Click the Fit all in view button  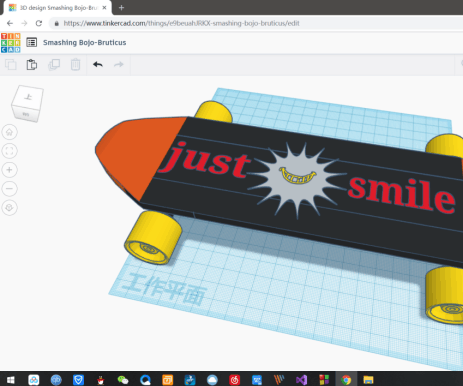(9, 151)
